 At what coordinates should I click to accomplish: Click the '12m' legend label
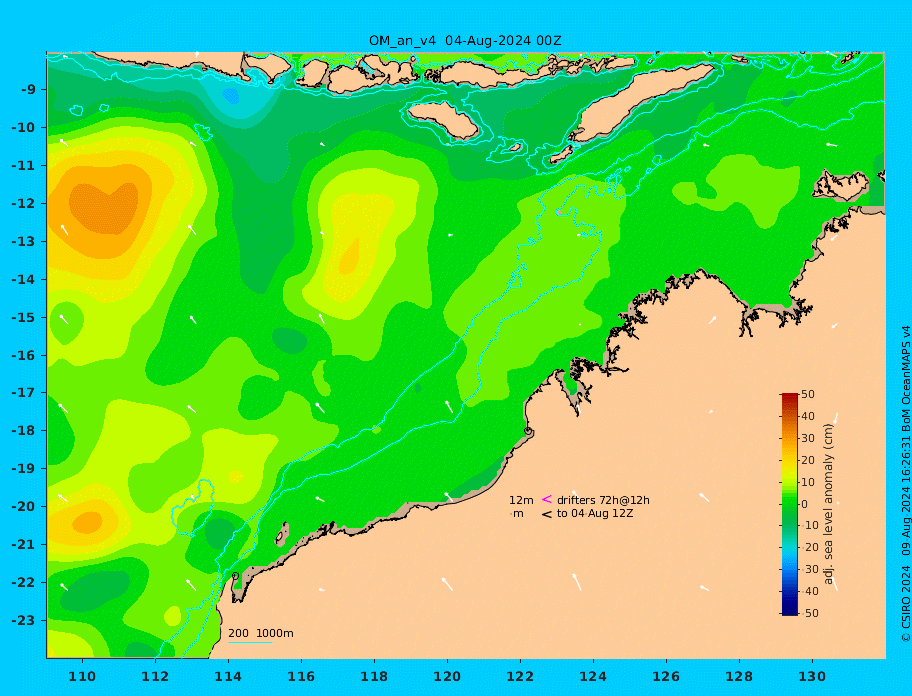tap(521, 500)
